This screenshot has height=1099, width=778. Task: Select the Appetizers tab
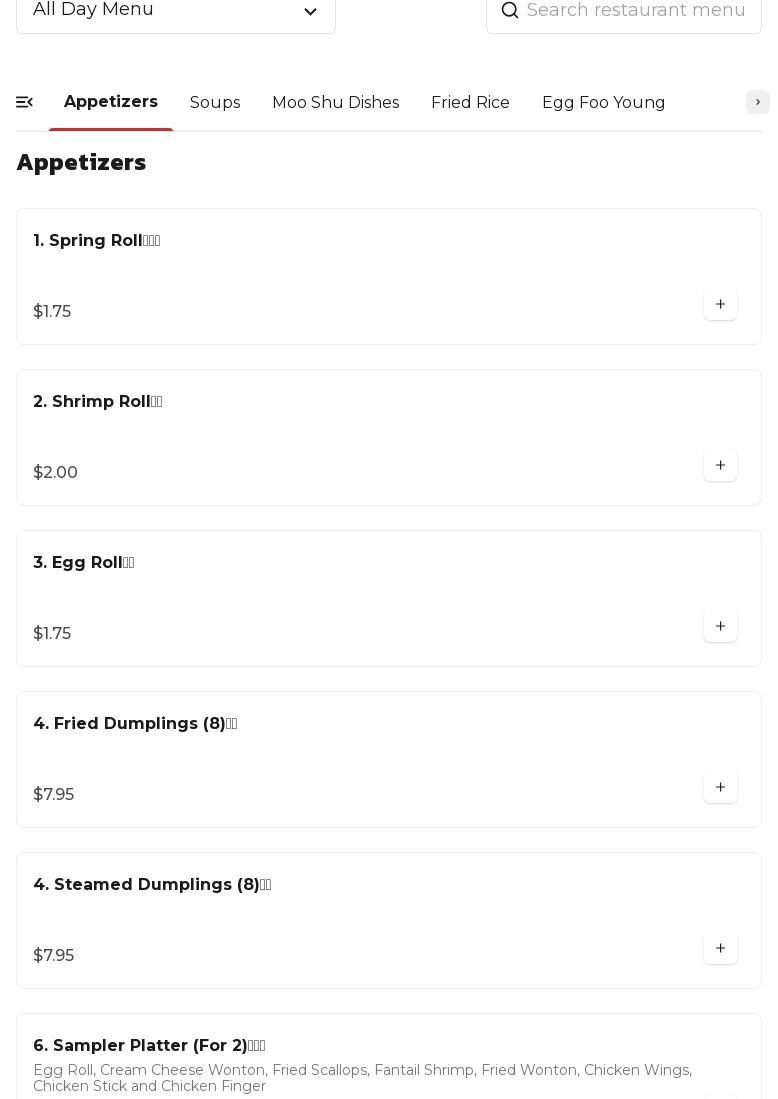point(111,102)
